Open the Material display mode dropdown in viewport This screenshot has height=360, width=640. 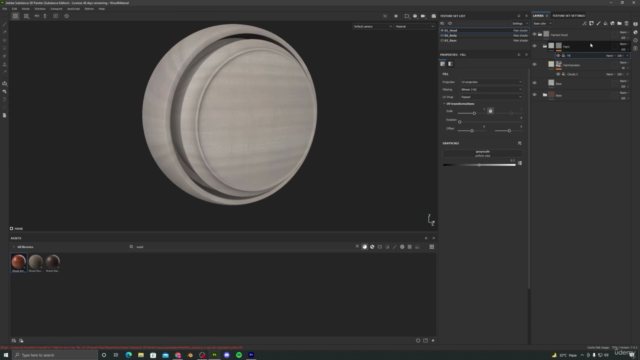[x=415, y=27]
